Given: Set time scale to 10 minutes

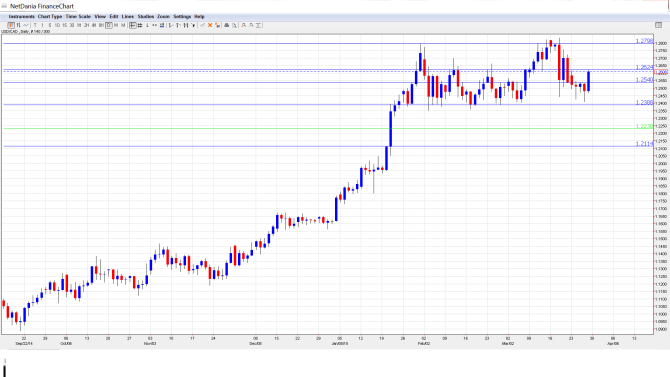Looking at the screenshot, I should [57, 26].
